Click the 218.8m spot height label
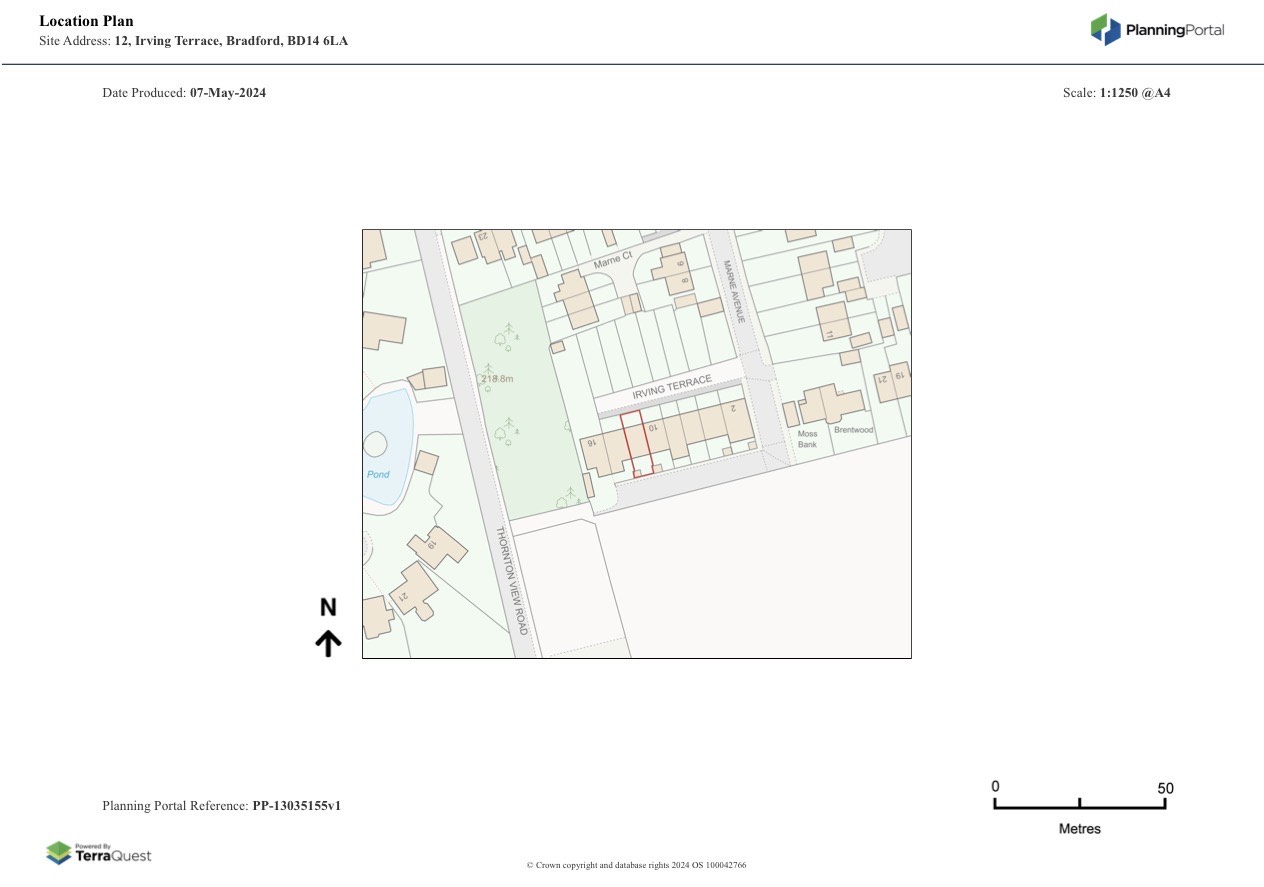This screenshot has width=1264, height=887. (x=497, y=379)
